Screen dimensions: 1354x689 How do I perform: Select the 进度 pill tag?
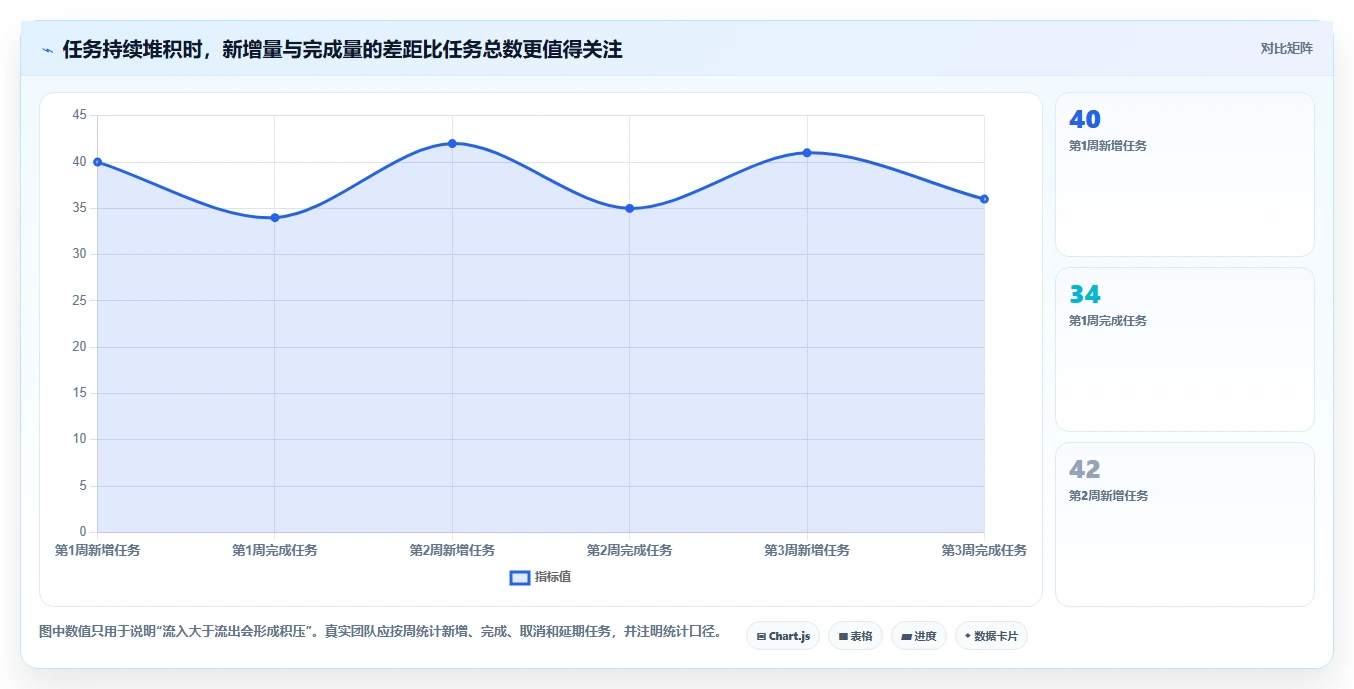pyautogui.click(x=918, y=636)
